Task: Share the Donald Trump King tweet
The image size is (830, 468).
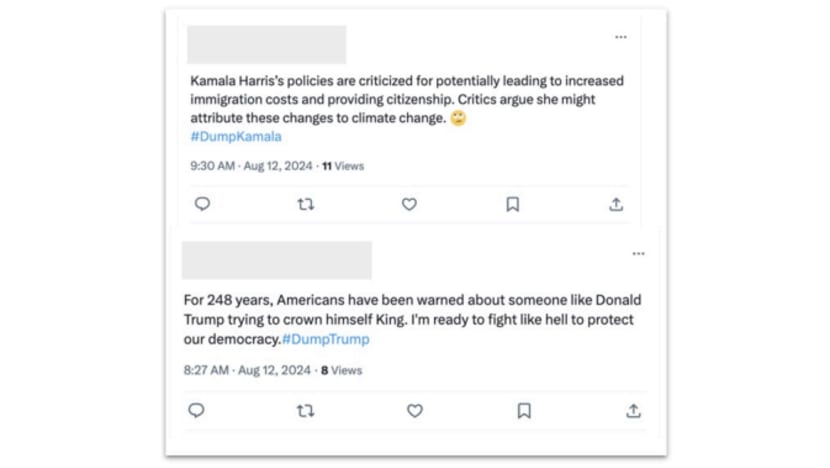Action: click(x=633, y=411)
